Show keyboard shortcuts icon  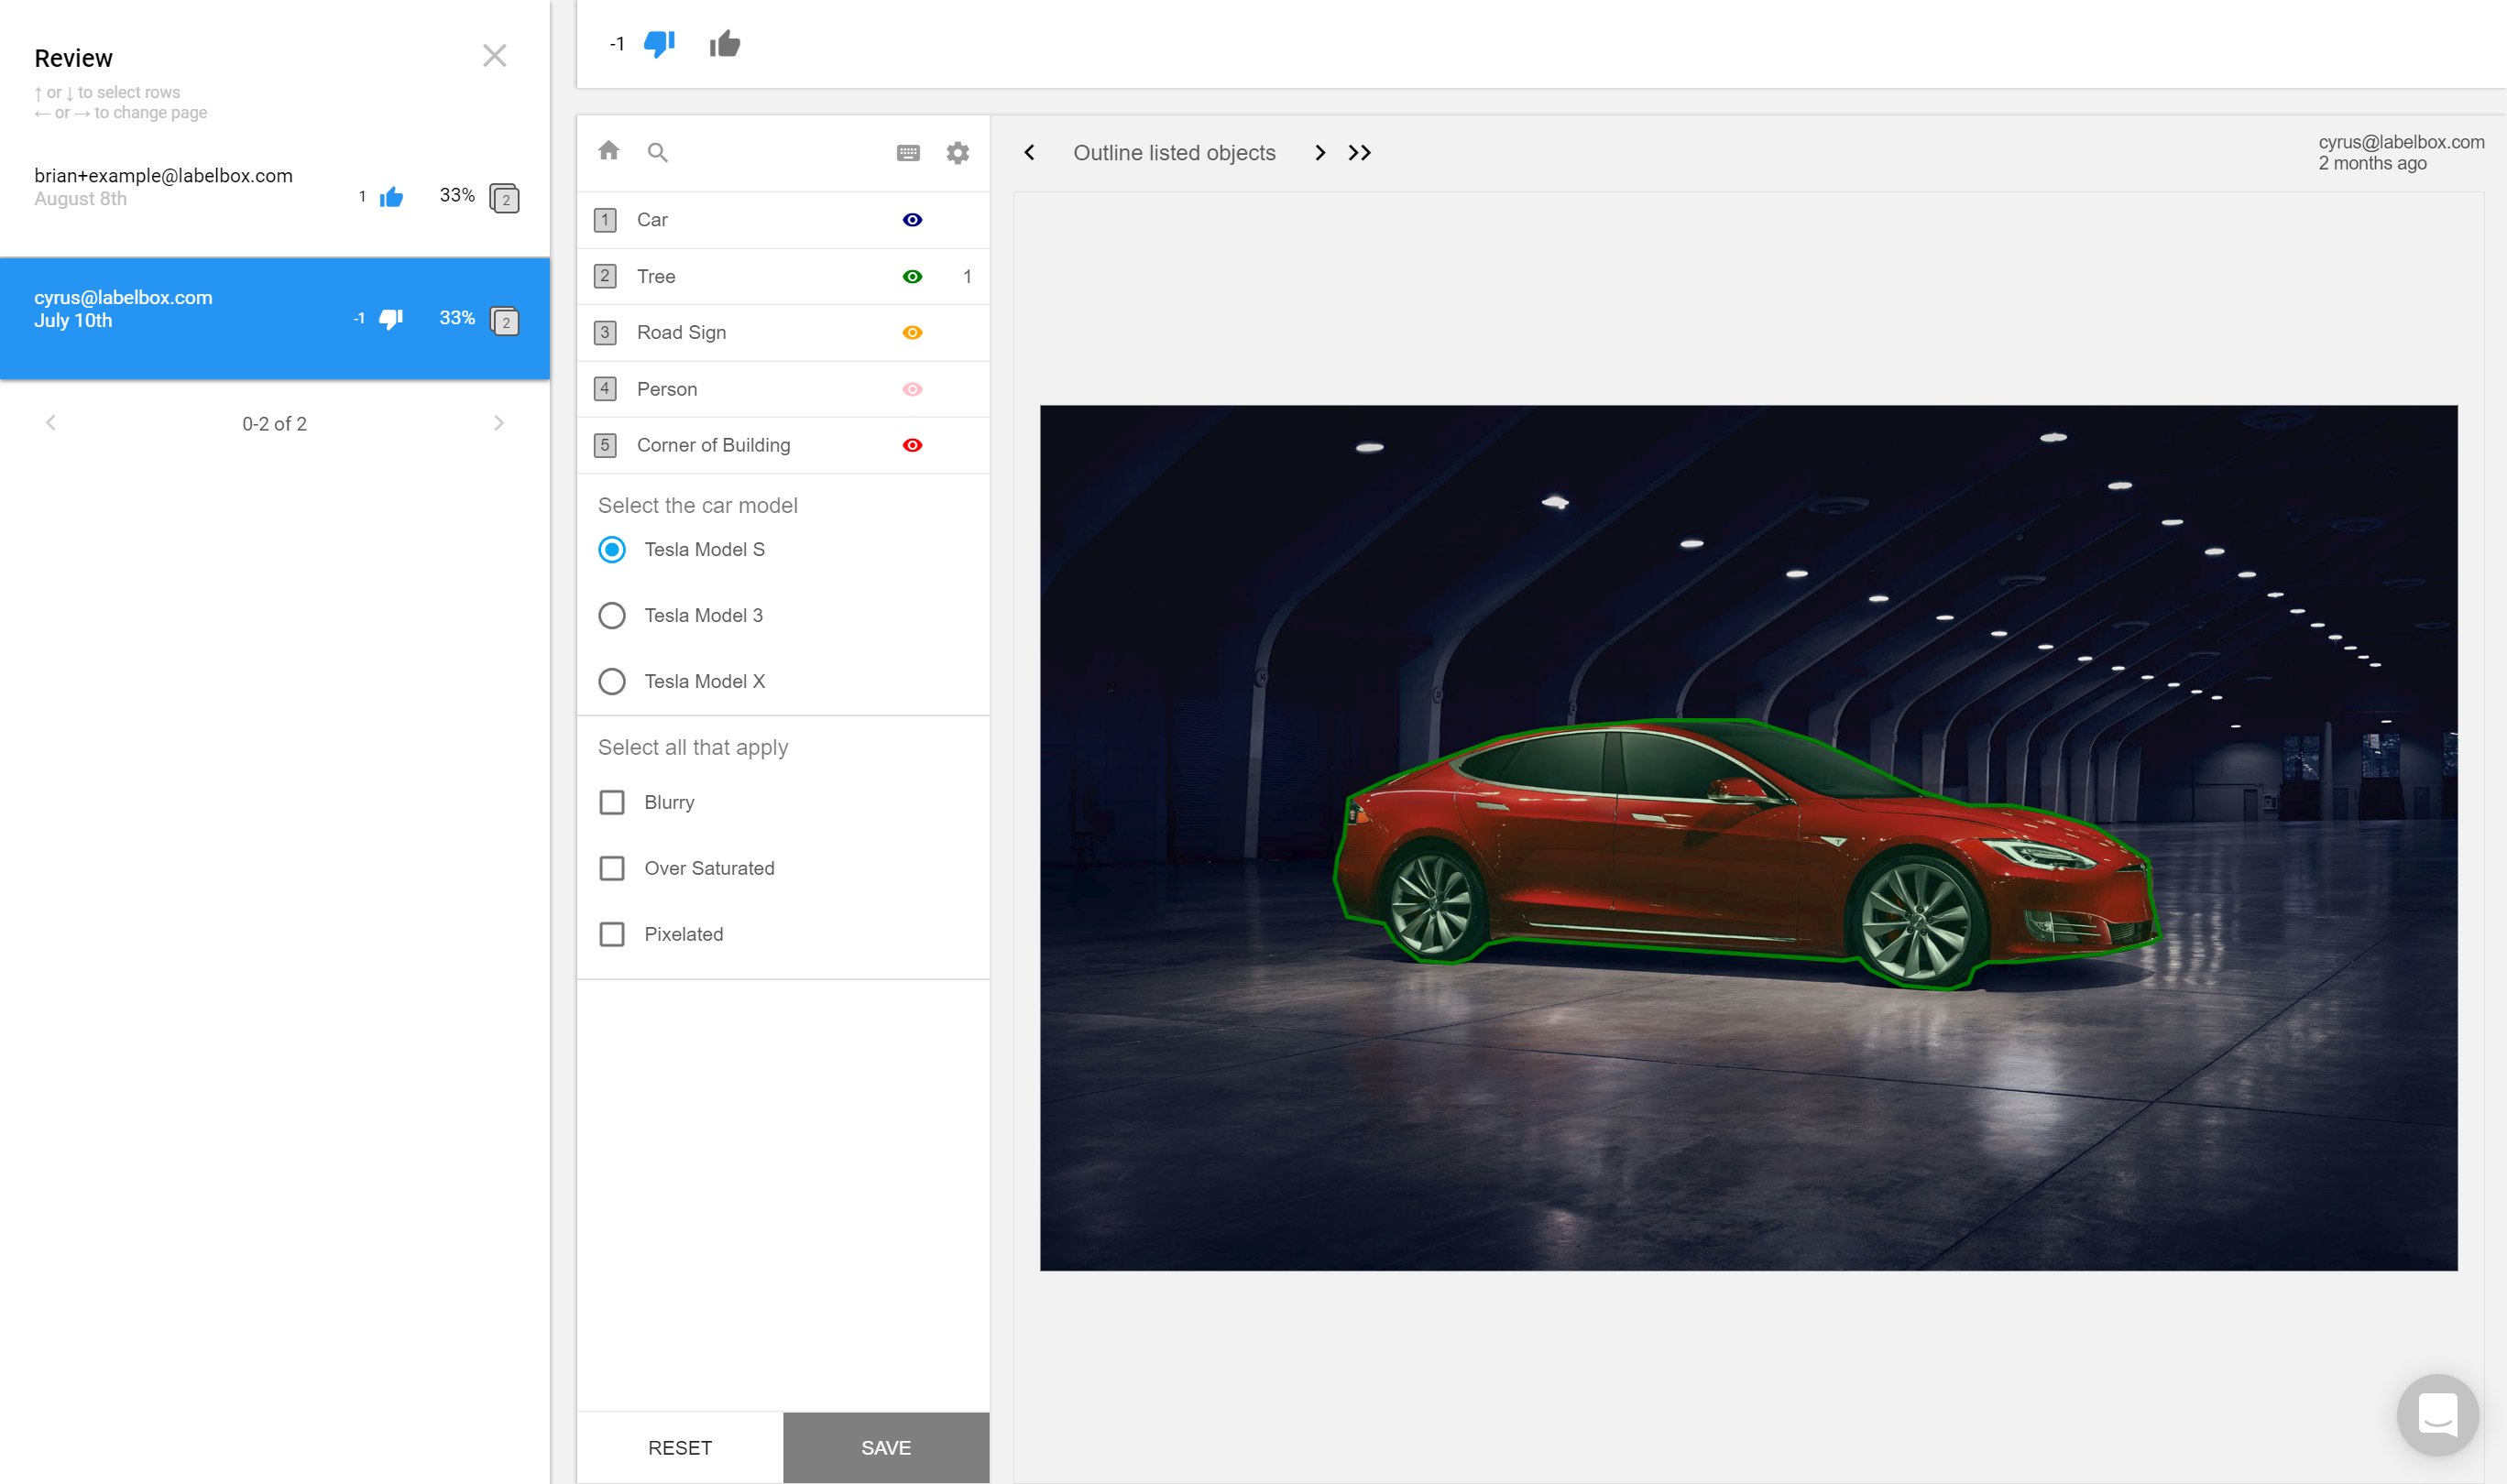(x=908, y=153)
